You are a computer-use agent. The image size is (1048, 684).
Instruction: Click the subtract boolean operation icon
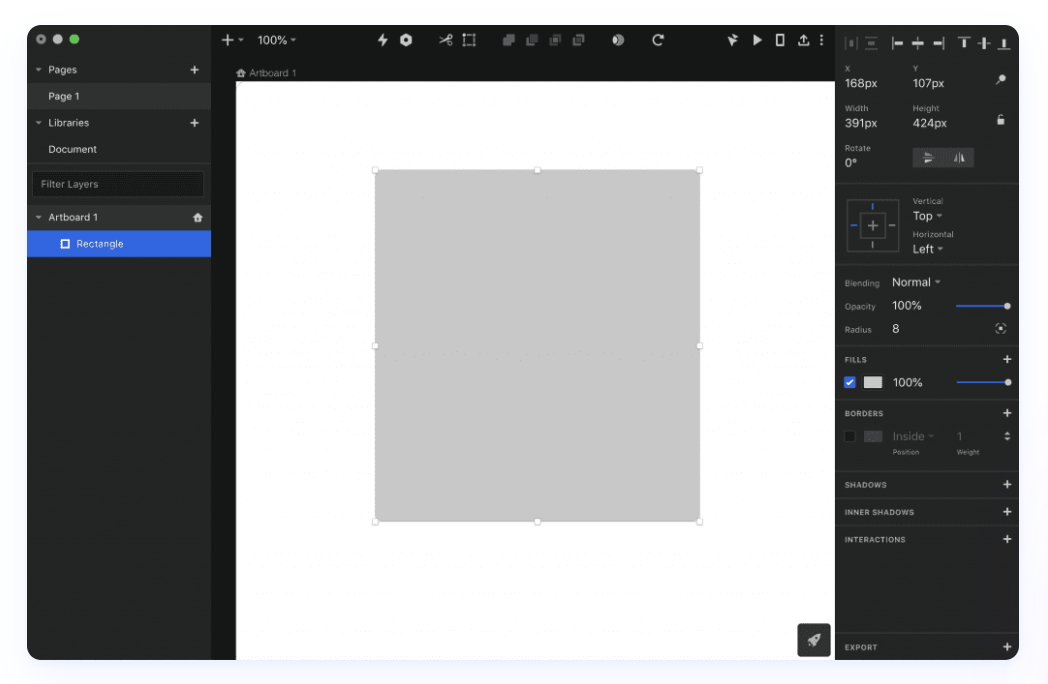click(x=532, y=40)
